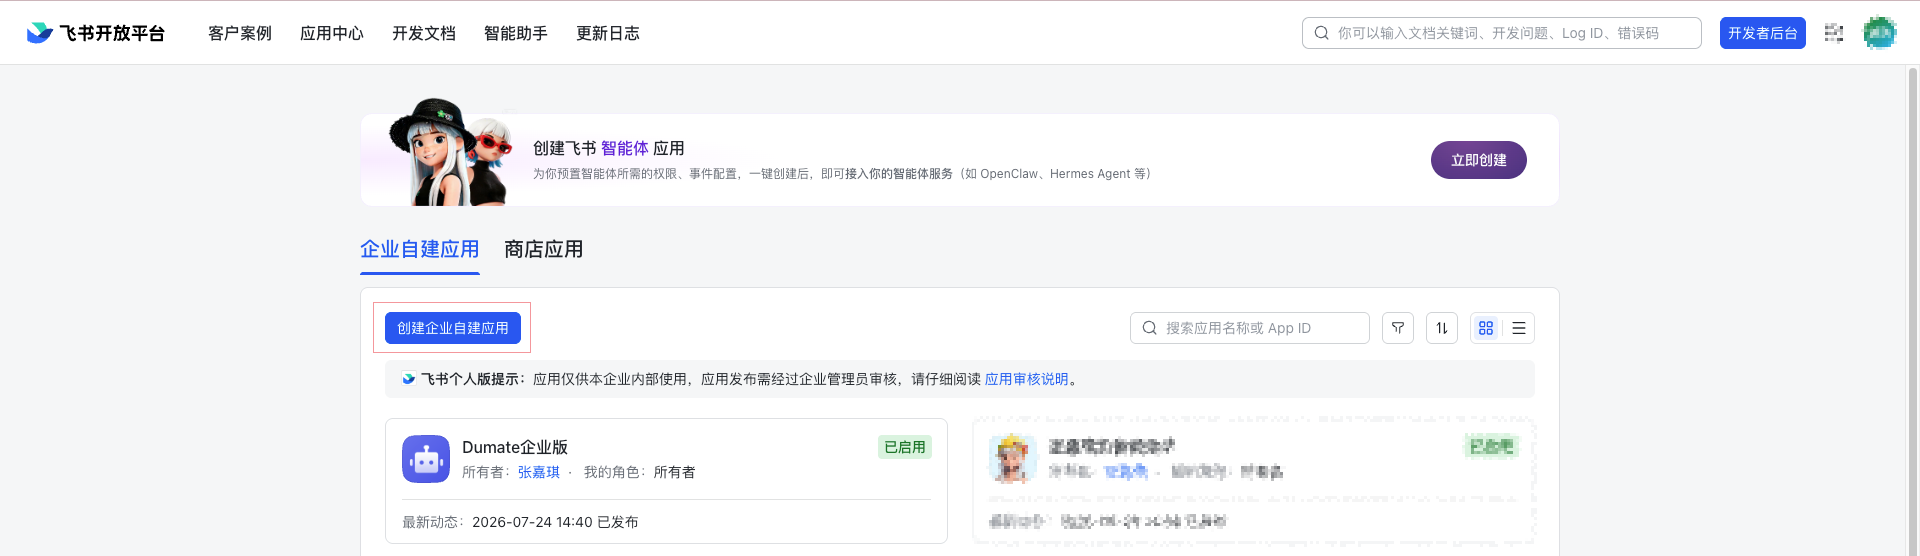1920x556 pixels.
Task: Open the 智能助手 menu
Action: pos(516,33)
